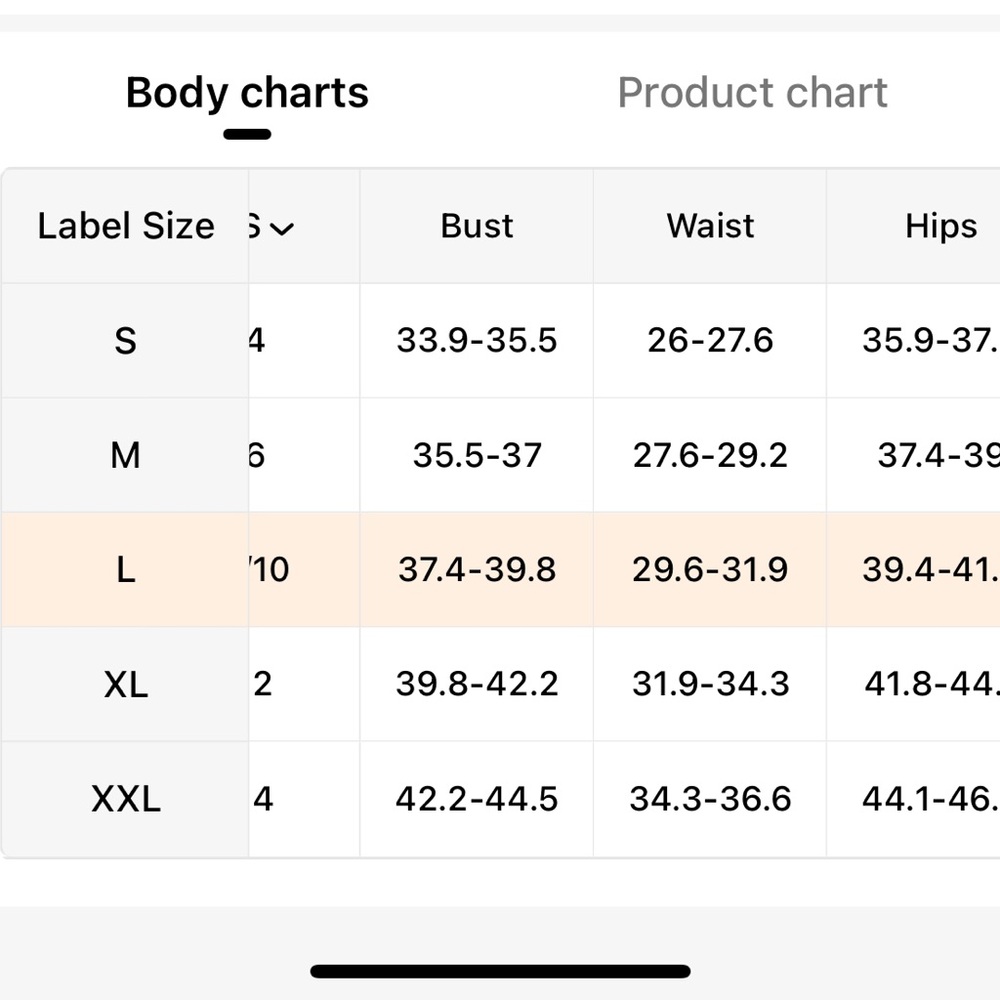Click waist value 26-27.6 for size S
This screenshot has width=1000, height=1000.
click(x=710, y=340)
